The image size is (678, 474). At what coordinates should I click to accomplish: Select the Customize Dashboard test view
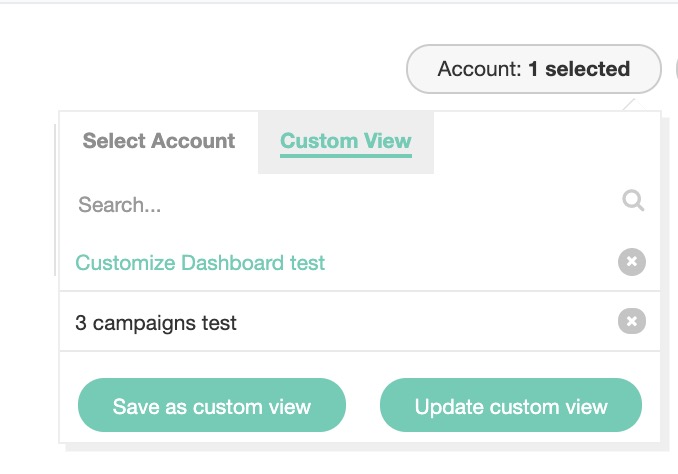pos(200,263)
